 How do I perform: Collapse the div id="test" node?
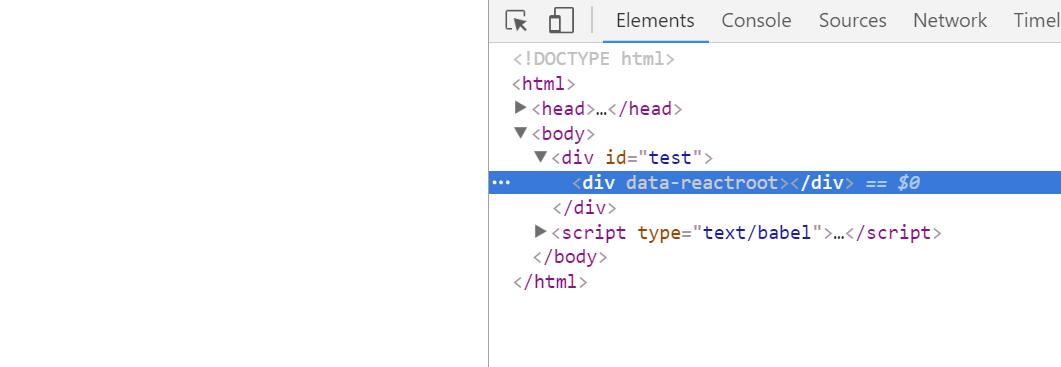click(x=540, y=157)
